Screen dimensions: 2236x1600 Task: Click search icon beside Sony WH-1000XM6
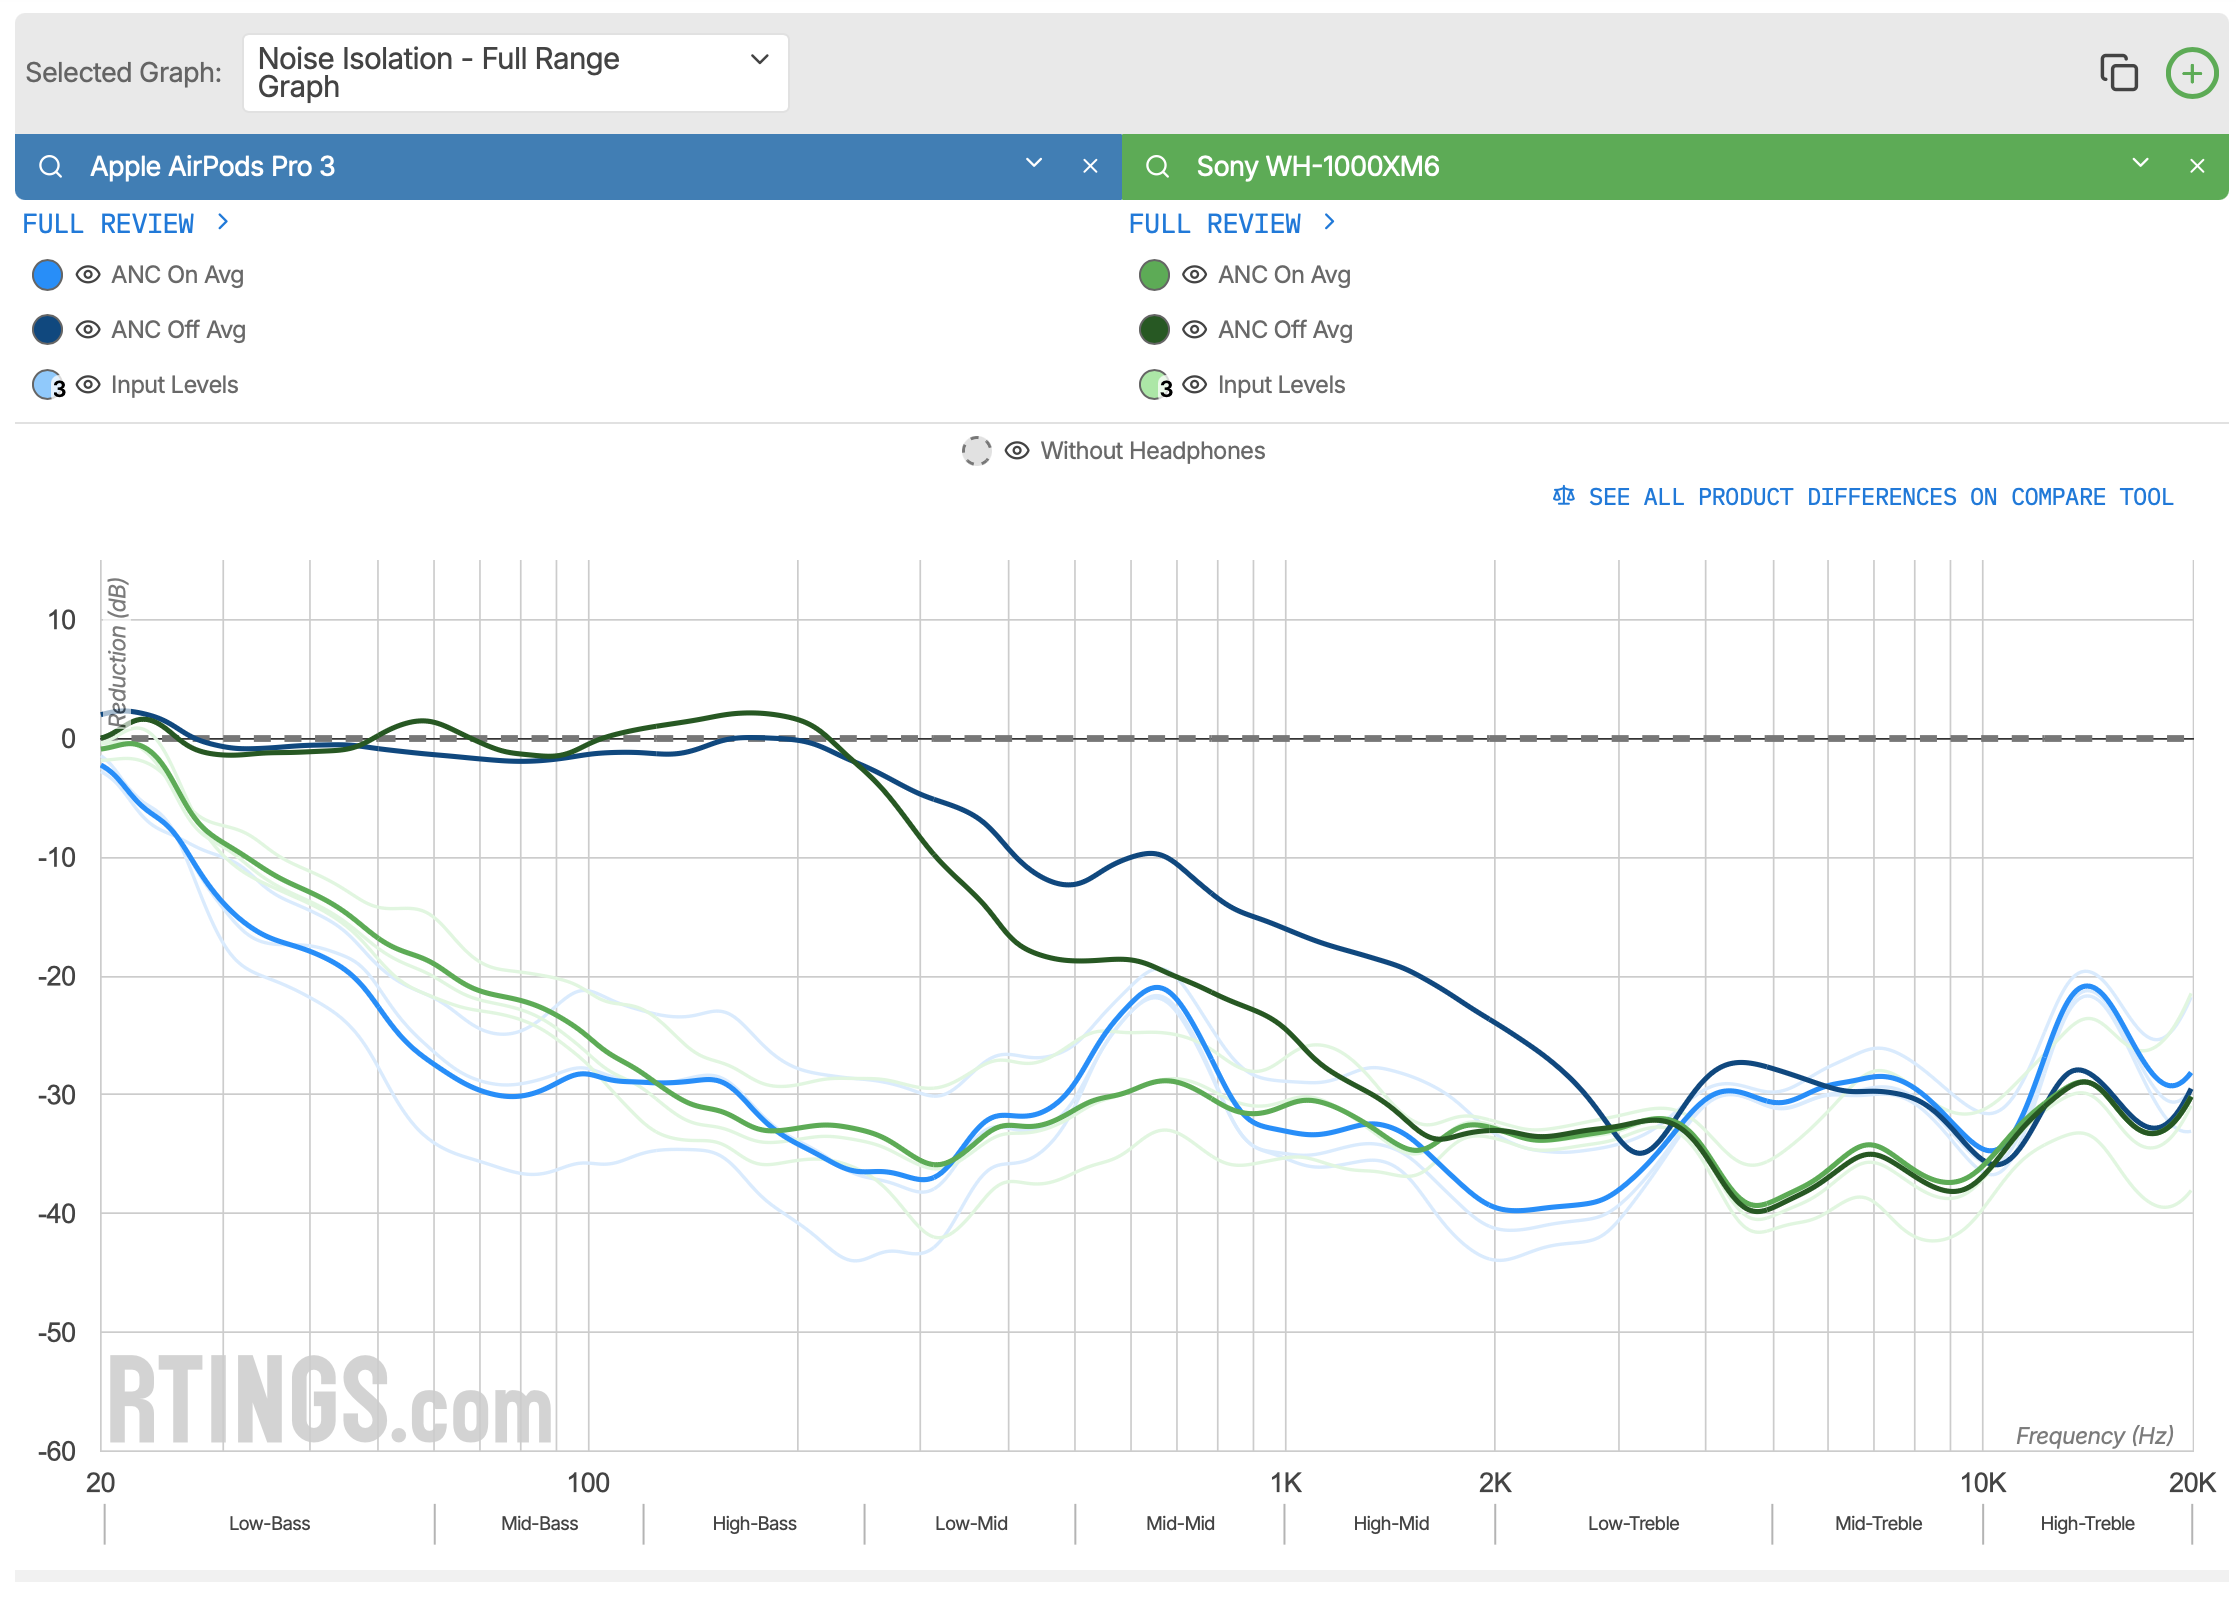[x=1157, y=166]
